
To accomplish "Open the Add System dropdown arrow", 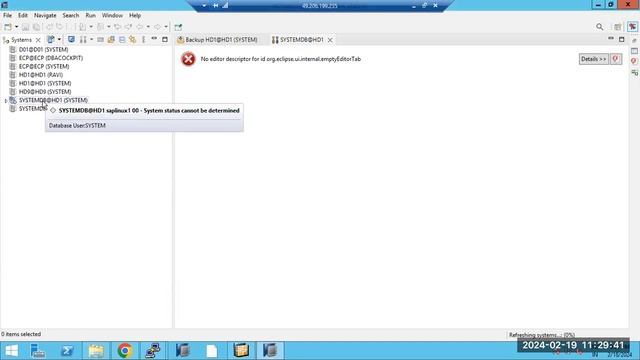I will click(59, 39).
